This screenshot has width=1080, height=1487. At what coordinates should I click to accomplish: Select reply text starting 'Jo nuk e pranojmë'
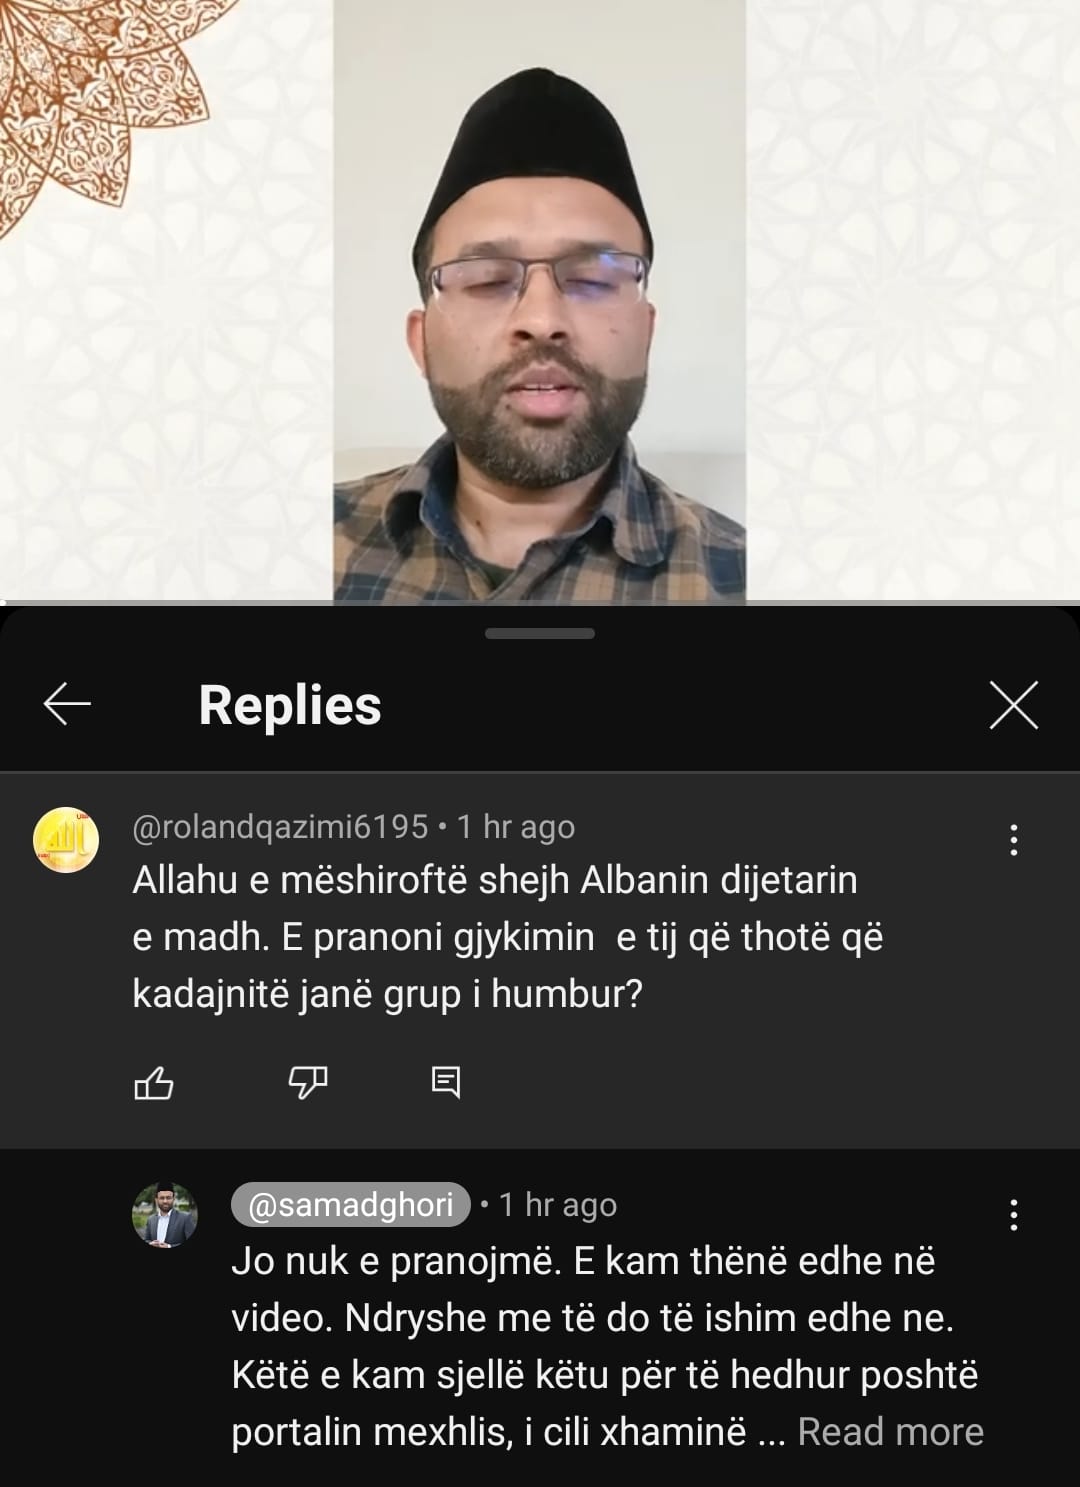coord(607,1346)
